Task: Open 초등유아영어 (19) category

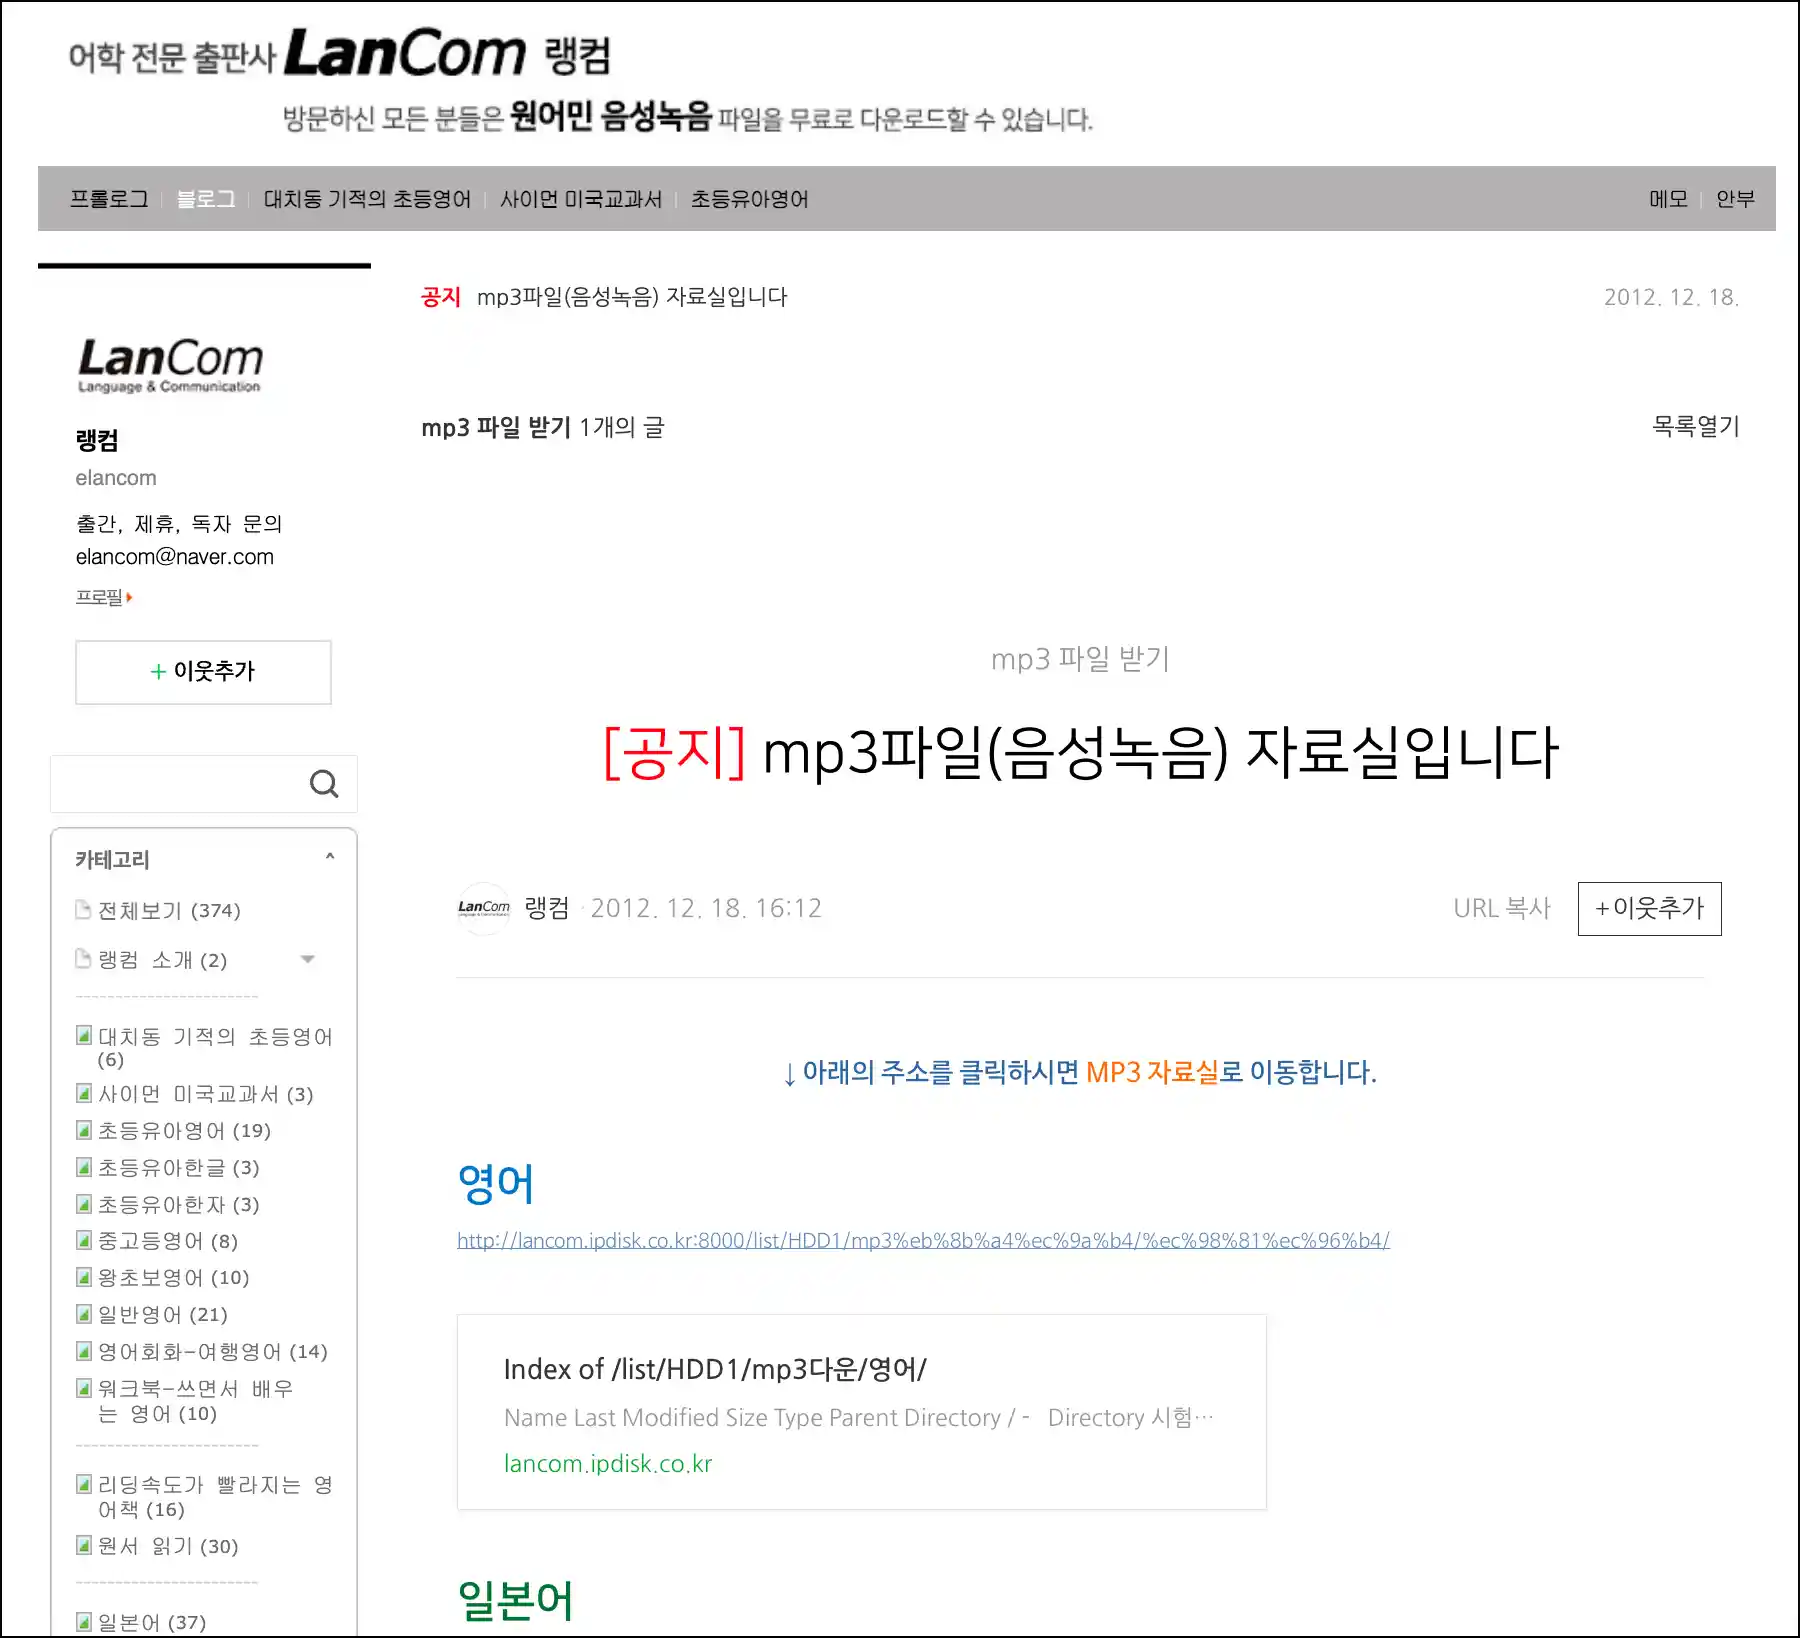Action: coord(184,1131)
